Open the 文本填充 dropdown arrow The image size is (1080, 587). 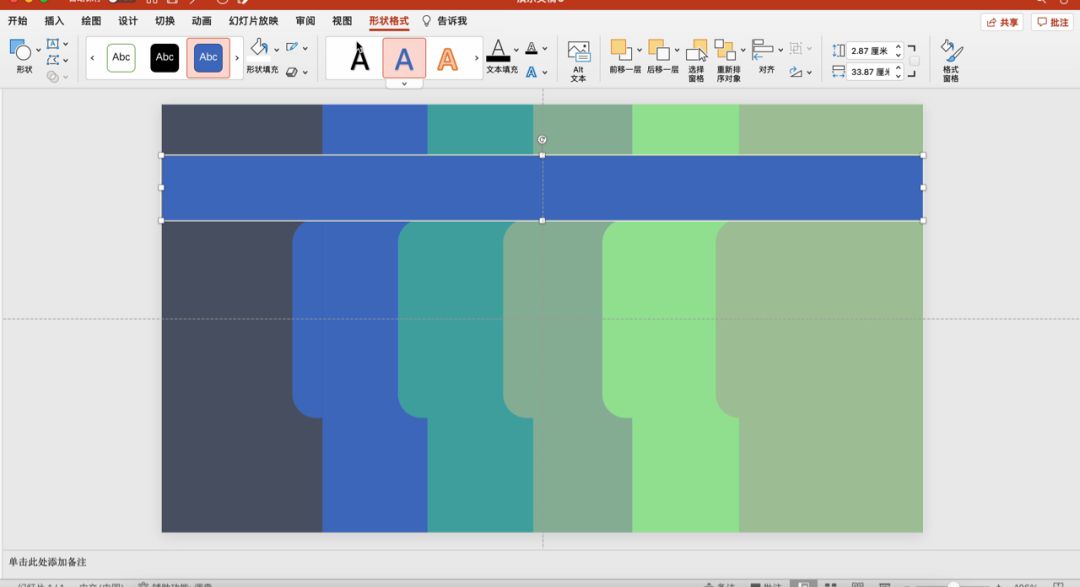[516, 50]
